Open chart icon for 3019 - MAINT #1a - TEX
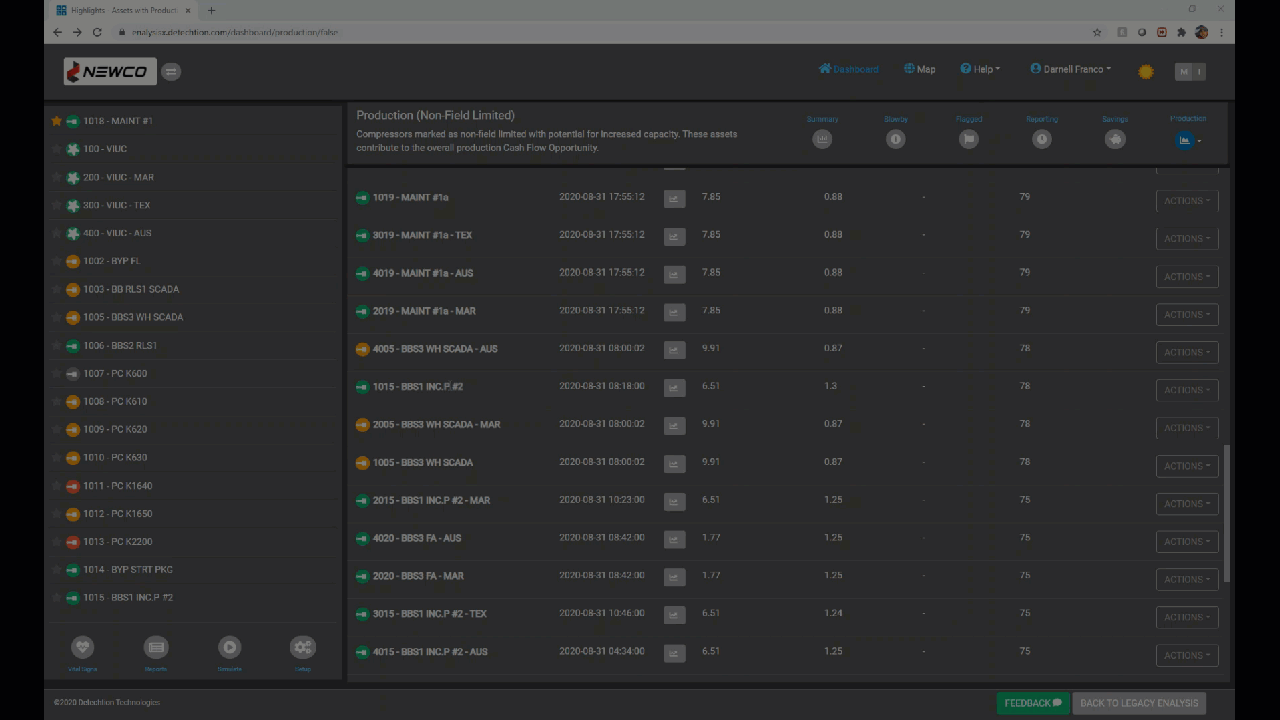 [x=675, y=237]
